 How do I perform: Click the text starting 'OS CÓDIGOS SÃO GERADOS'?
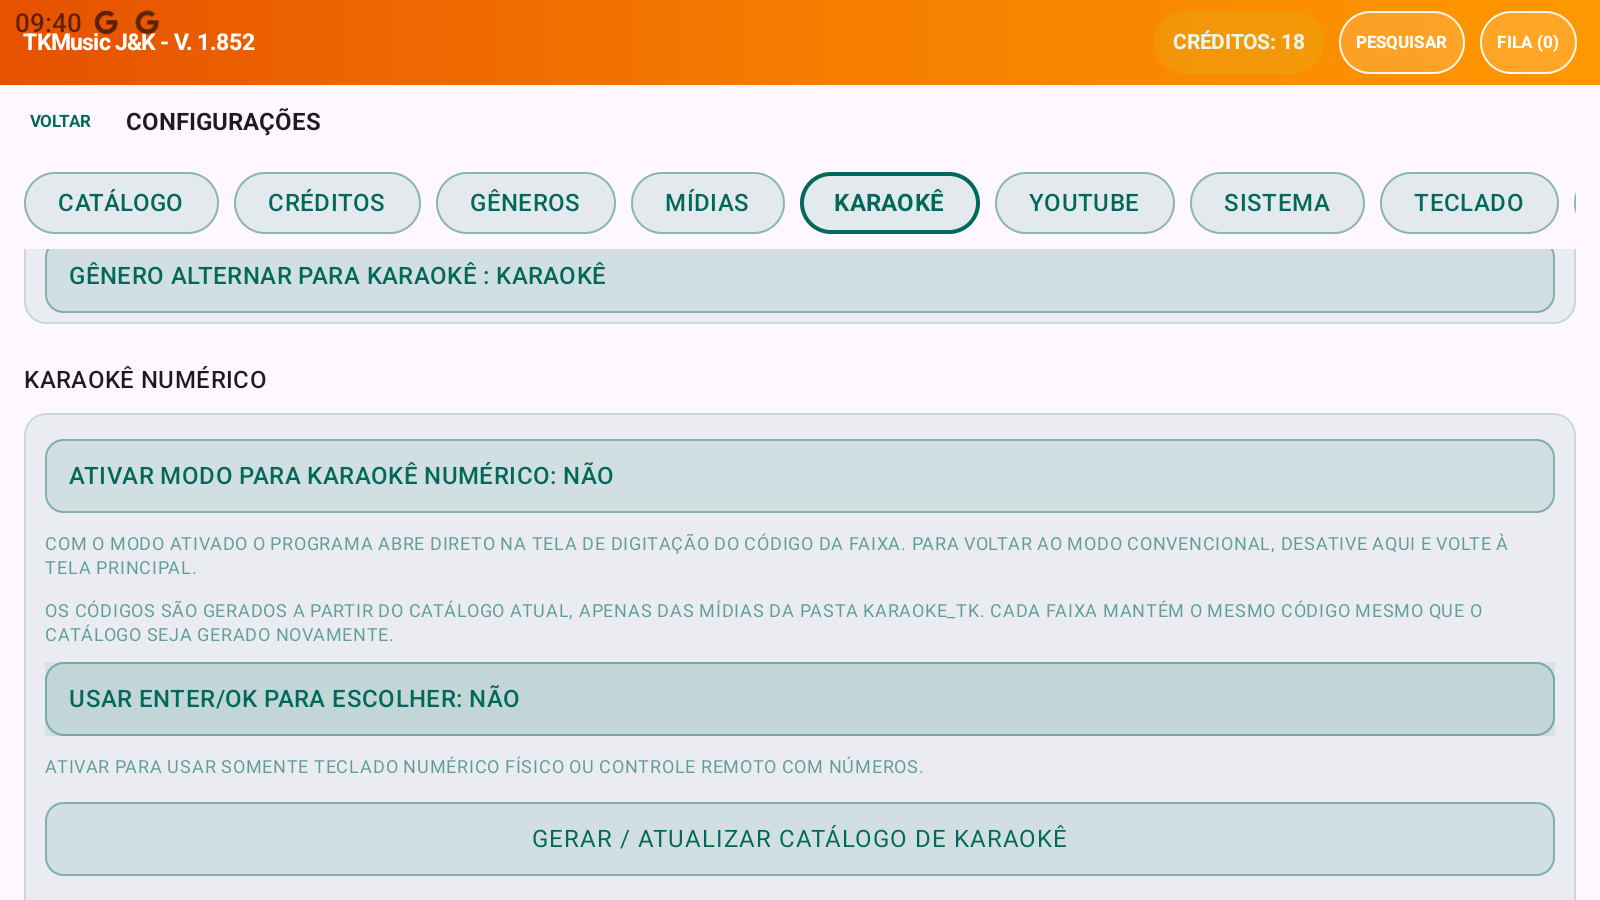[x=763, y=623]
